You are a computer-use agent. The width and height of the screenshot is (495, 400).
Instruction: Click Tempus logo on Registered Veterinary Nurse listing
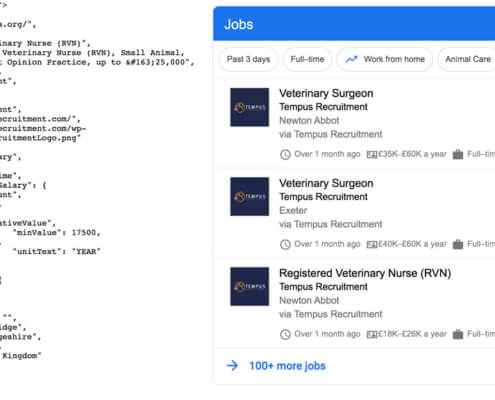[250, 287]
